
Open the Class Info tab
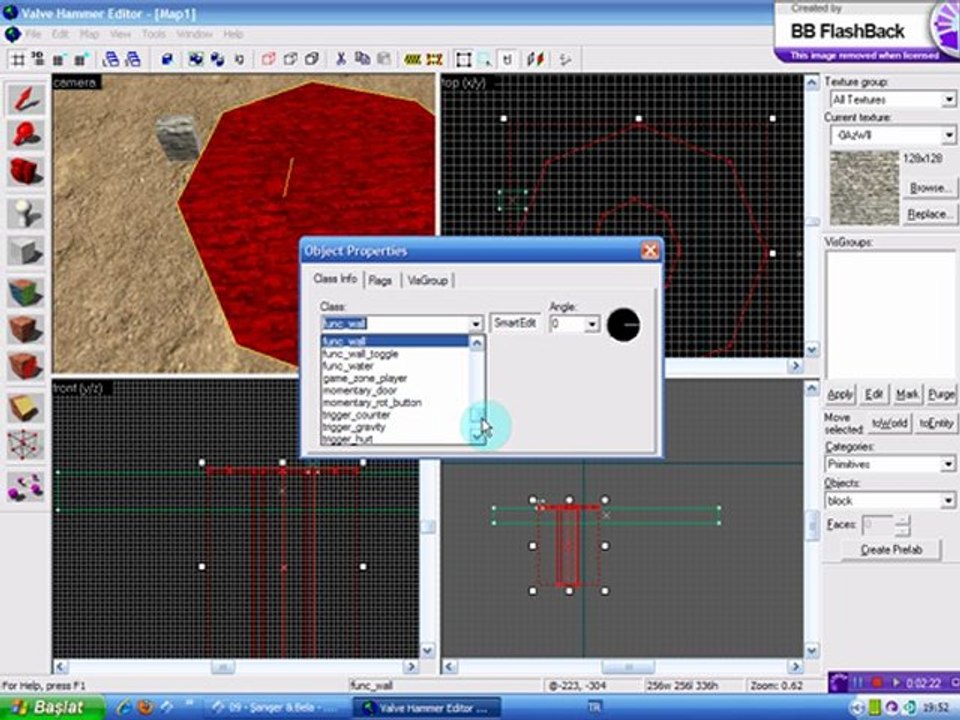[335, 279]
